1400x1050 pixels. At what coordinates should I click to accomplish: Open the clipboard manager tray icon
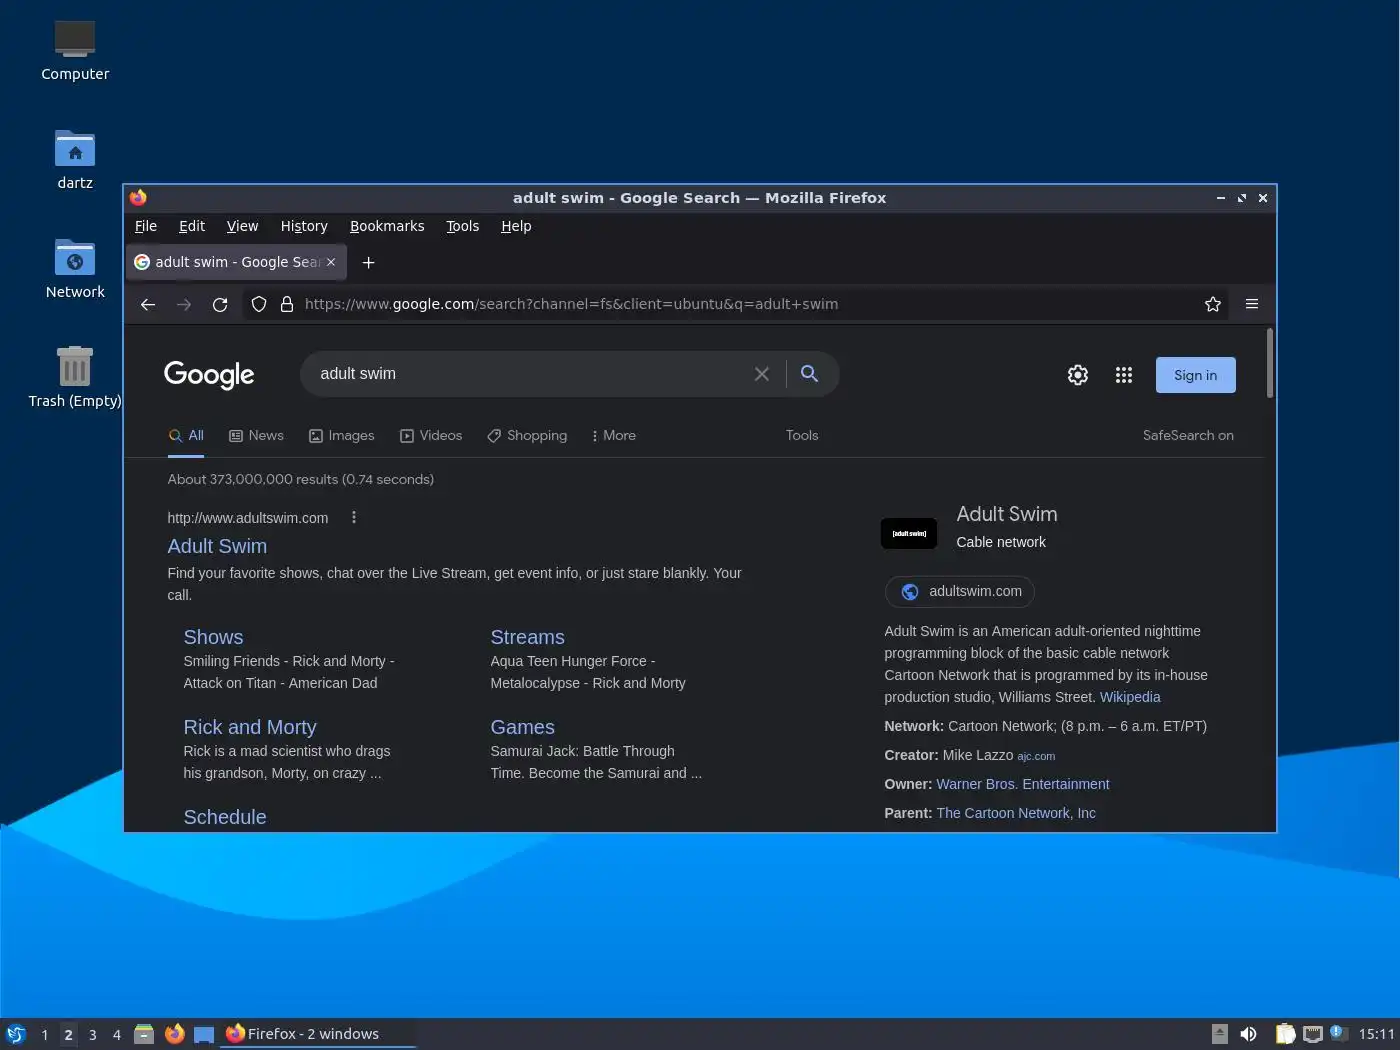[1285, 1034]
